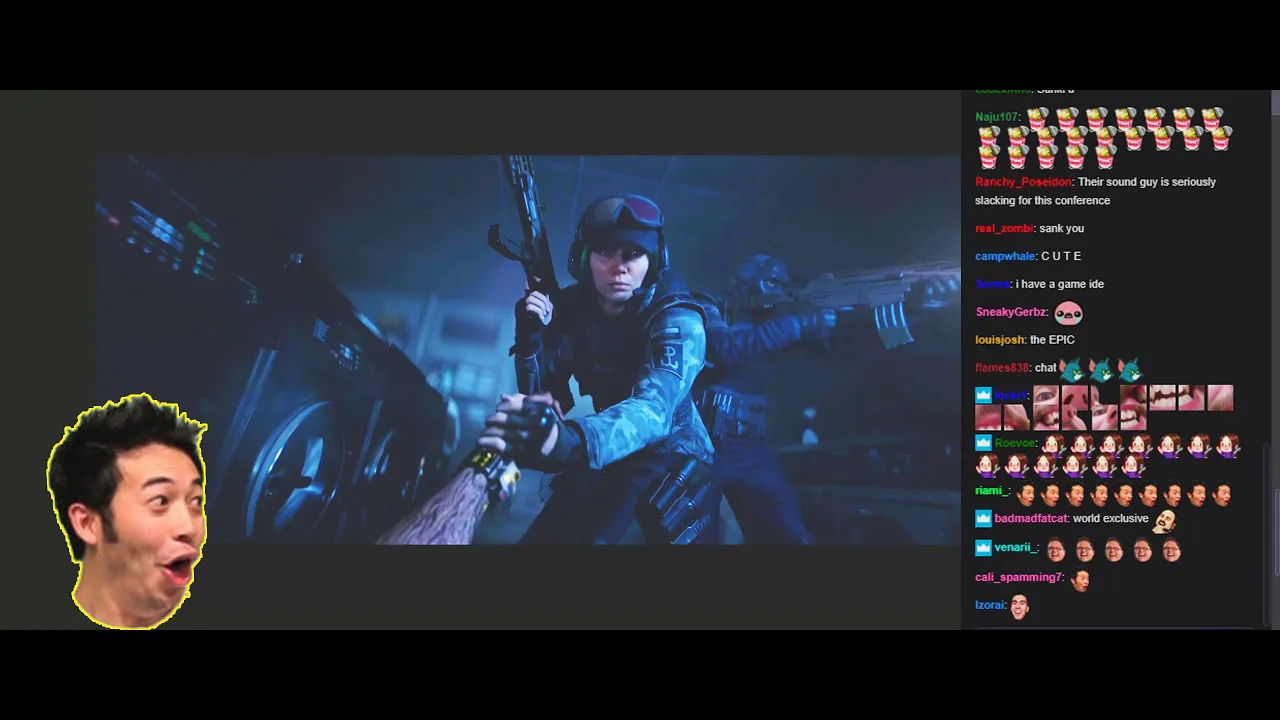Click the large PogChamp face overlay

127,512
